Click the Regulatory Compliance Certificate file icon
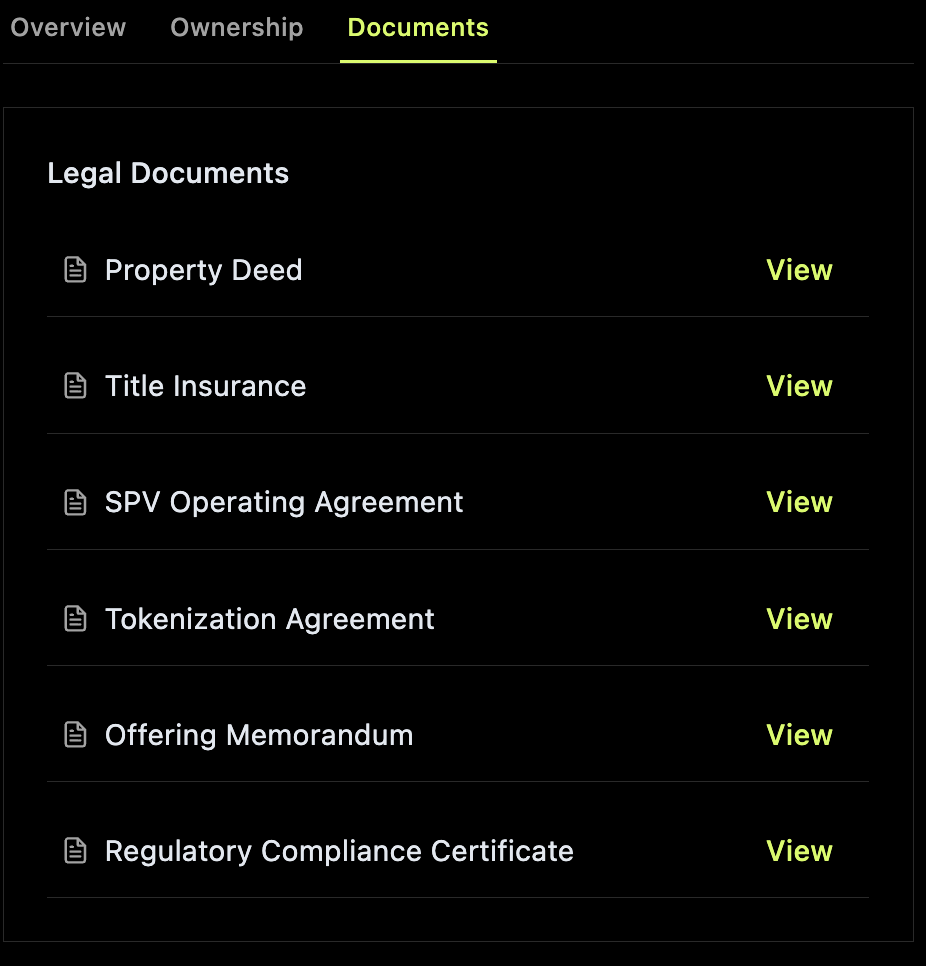This screenshot has height=966, width=926. (75, 851)
